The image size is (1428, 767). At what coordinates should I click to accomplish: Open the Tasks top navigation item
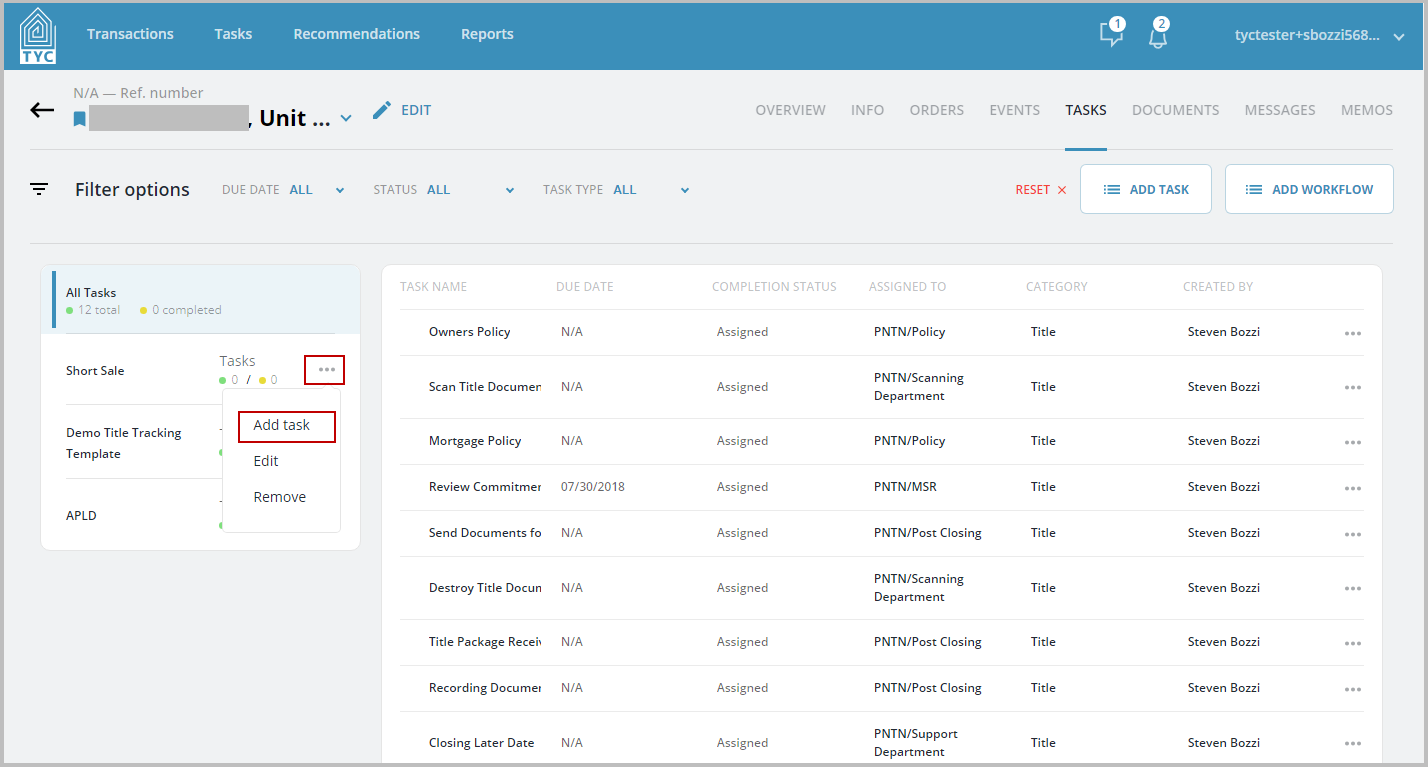[x=233, y=34]
